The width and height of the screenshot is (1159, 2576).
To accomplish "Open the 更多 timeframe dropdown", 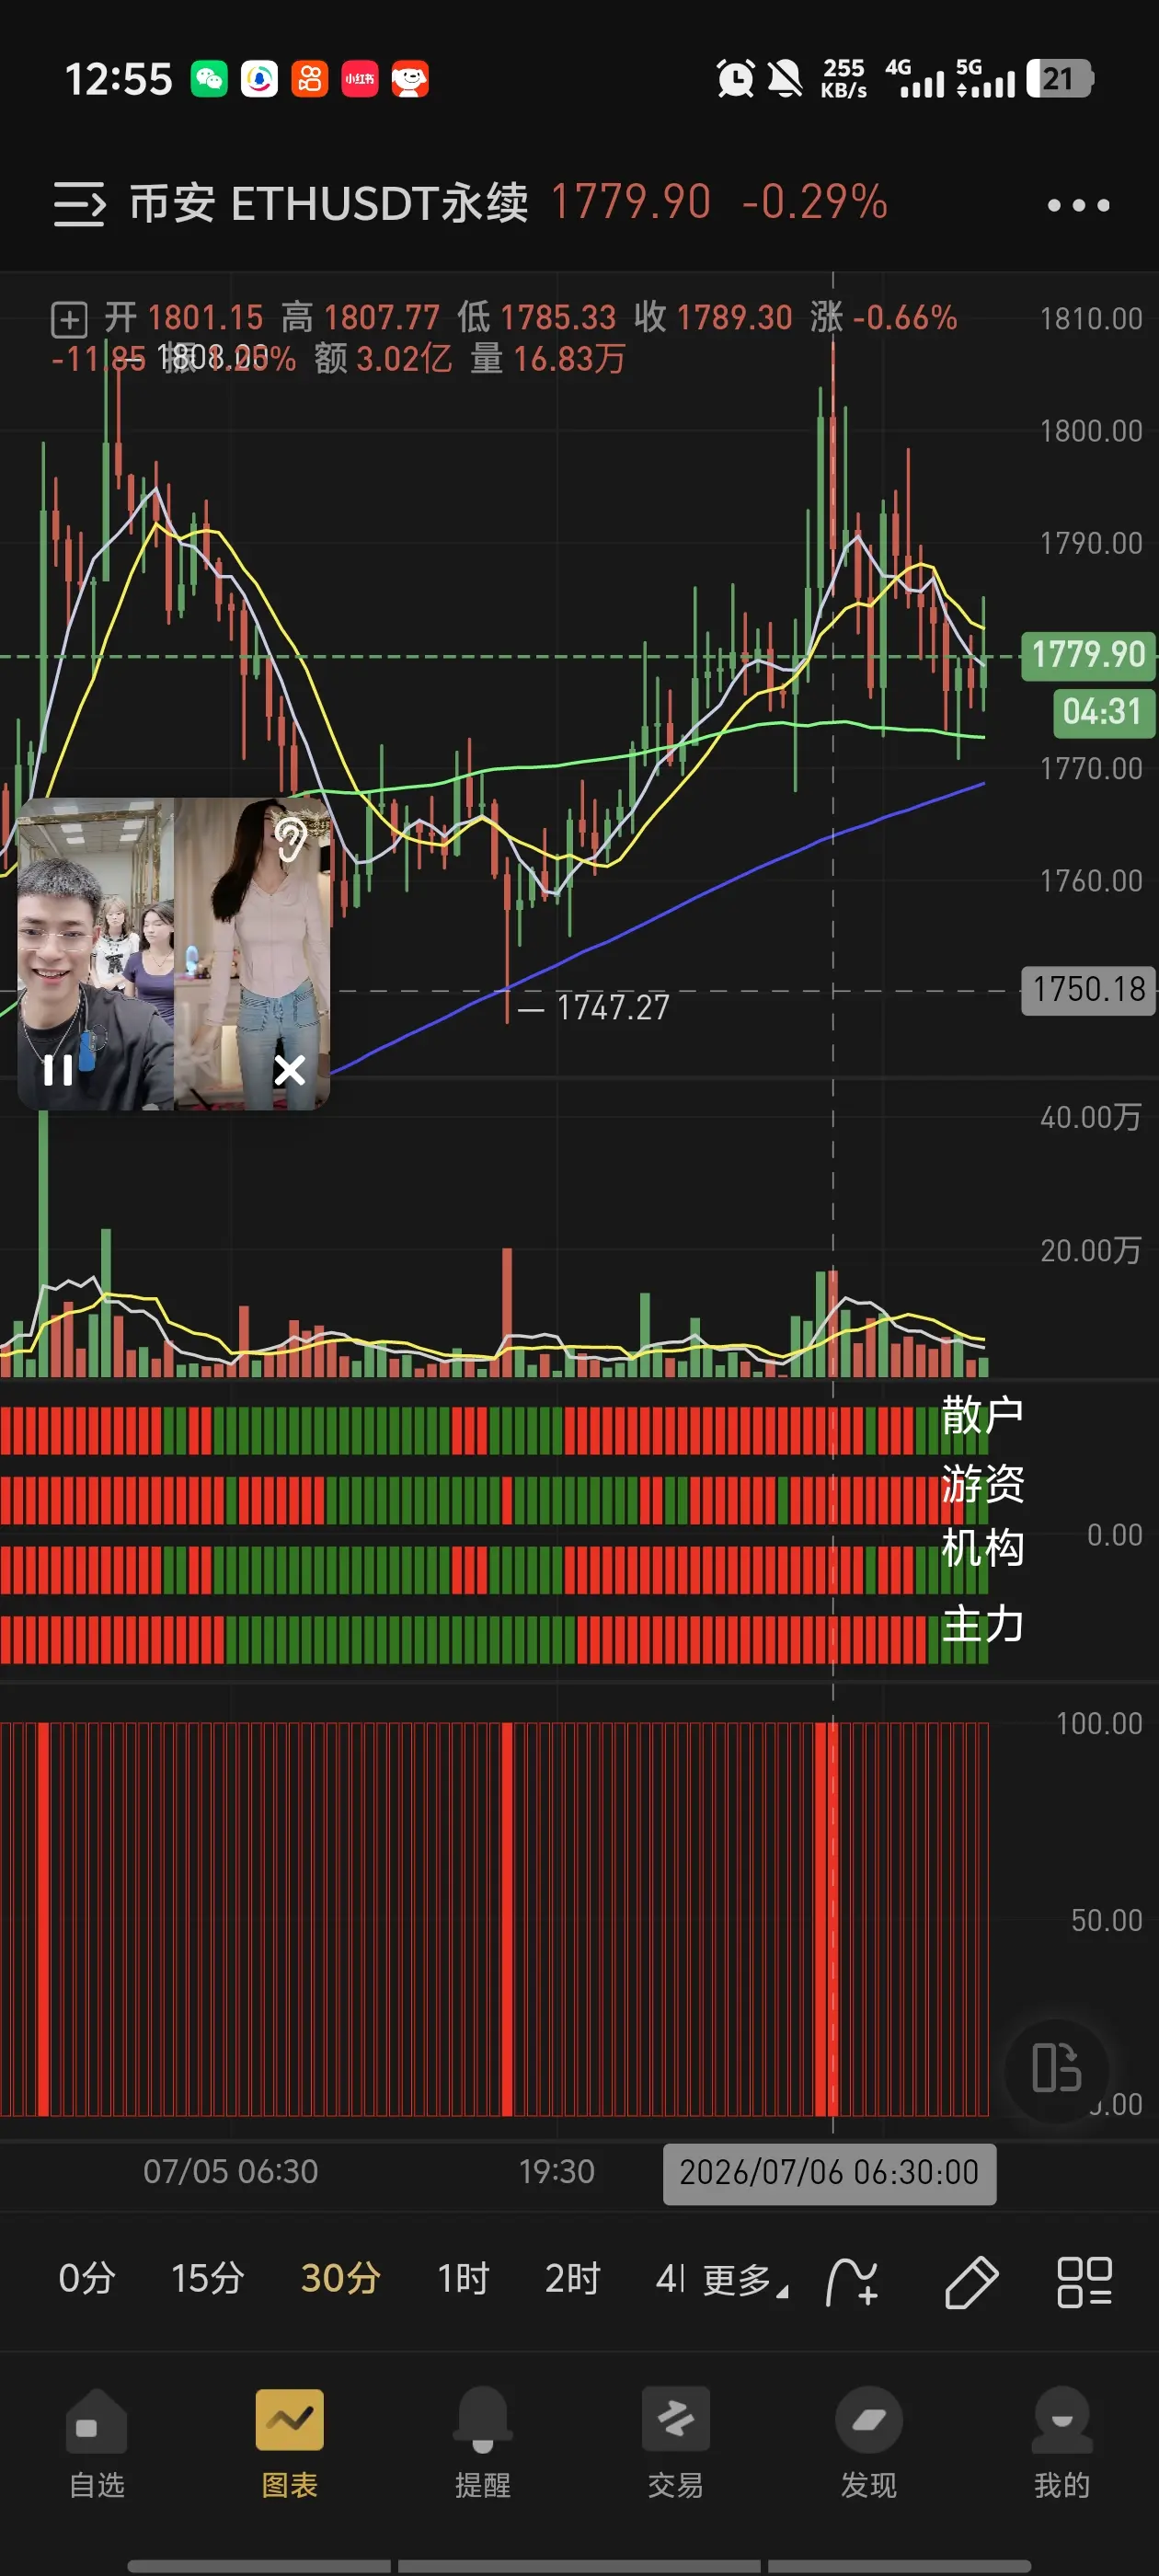I will [746, 2281].
